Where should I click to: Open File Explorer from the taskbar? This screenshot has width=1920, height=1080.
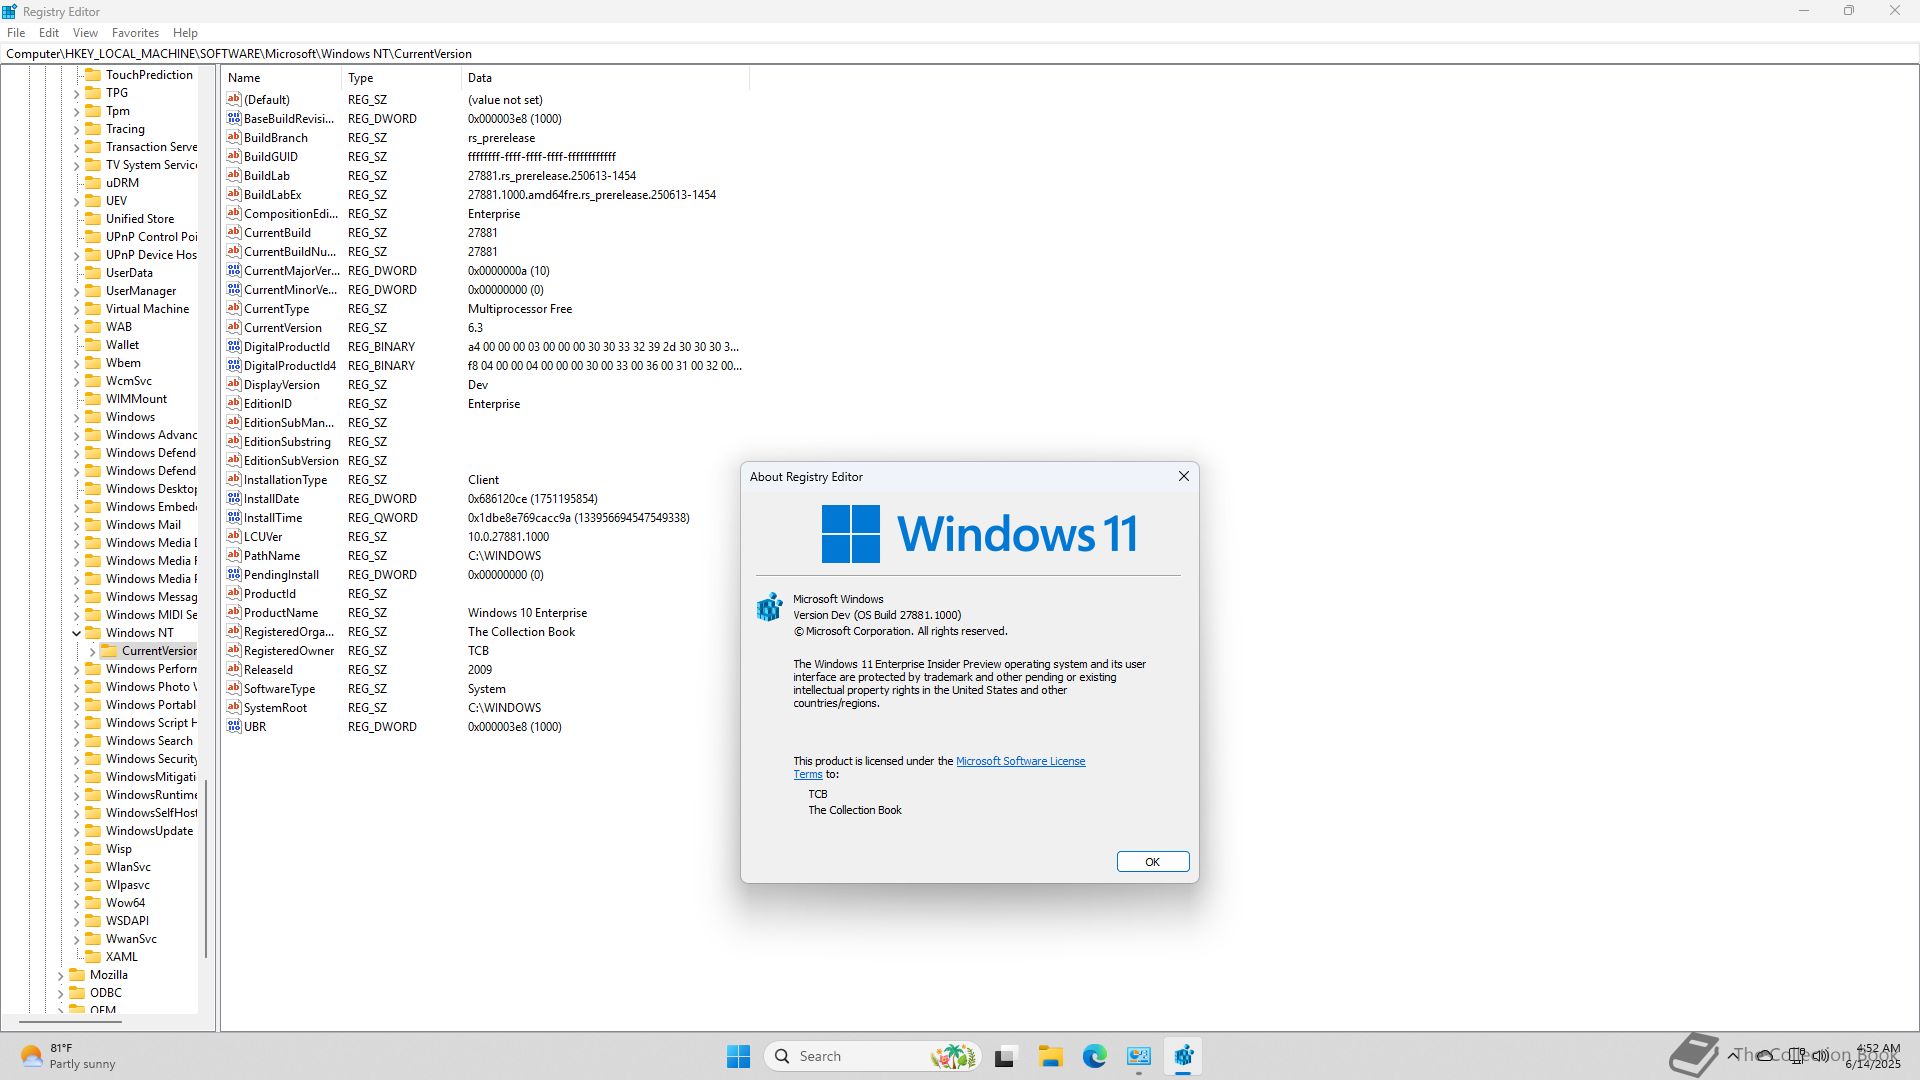pos(1050,1056)
